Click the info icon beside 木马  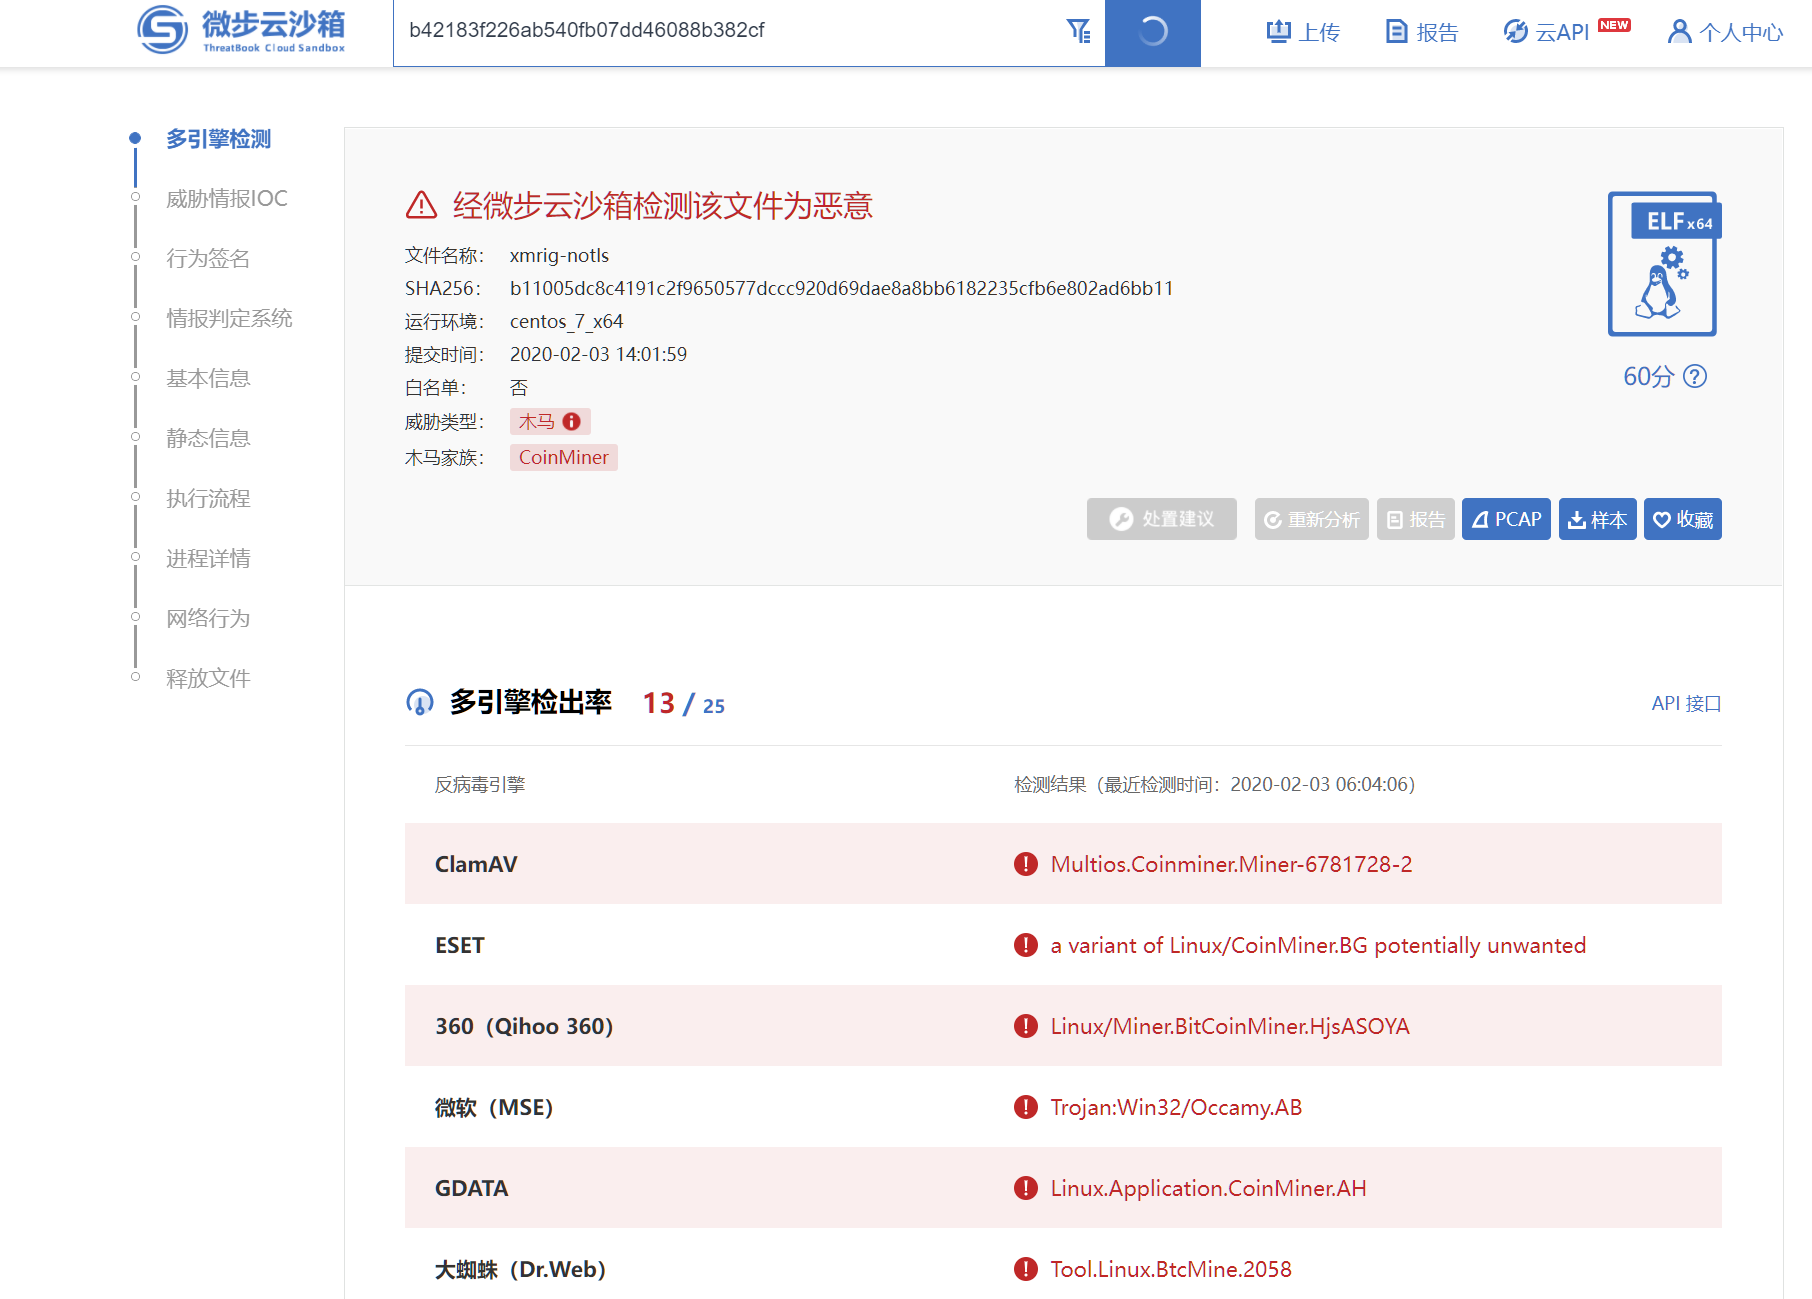pos(572,422)
